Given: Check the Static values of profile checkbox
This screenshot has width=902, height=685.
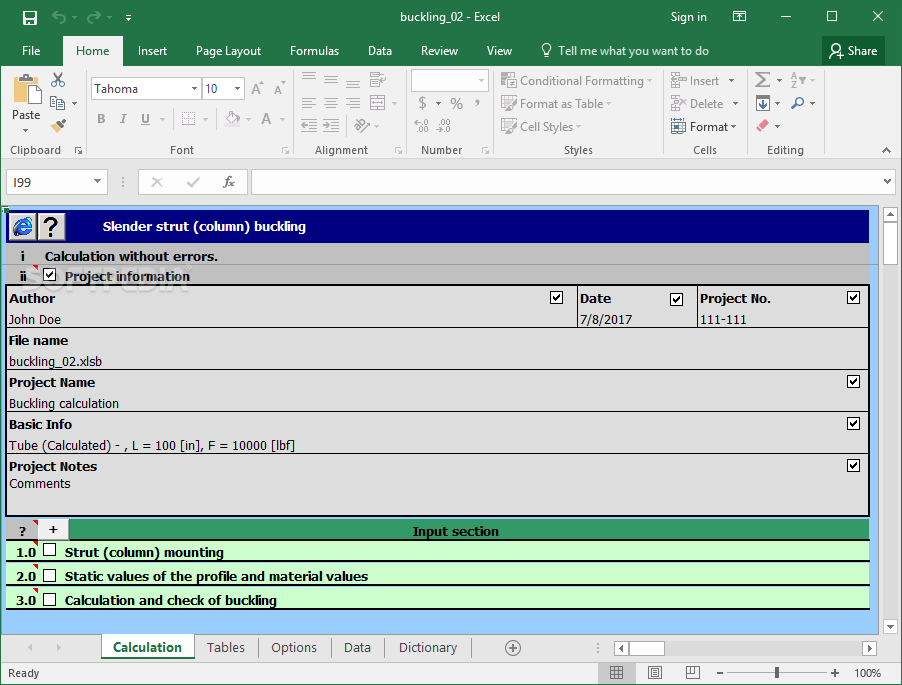Looking at the screenshot, I should tap(49, 575).
